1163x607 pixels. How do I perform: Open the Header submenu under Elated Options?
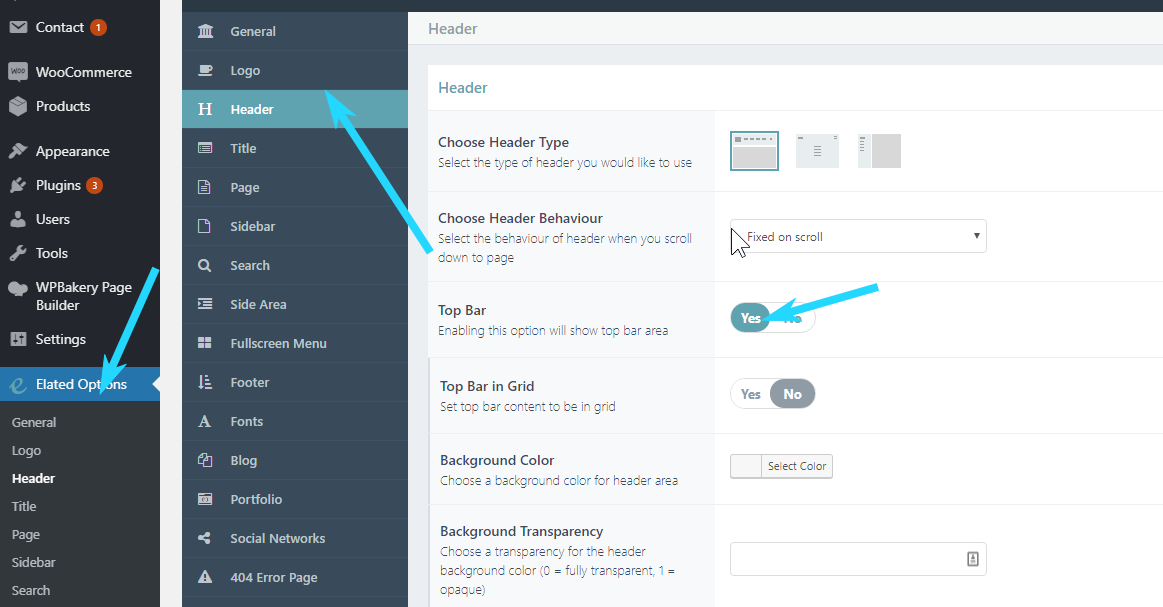pos(33,479)
